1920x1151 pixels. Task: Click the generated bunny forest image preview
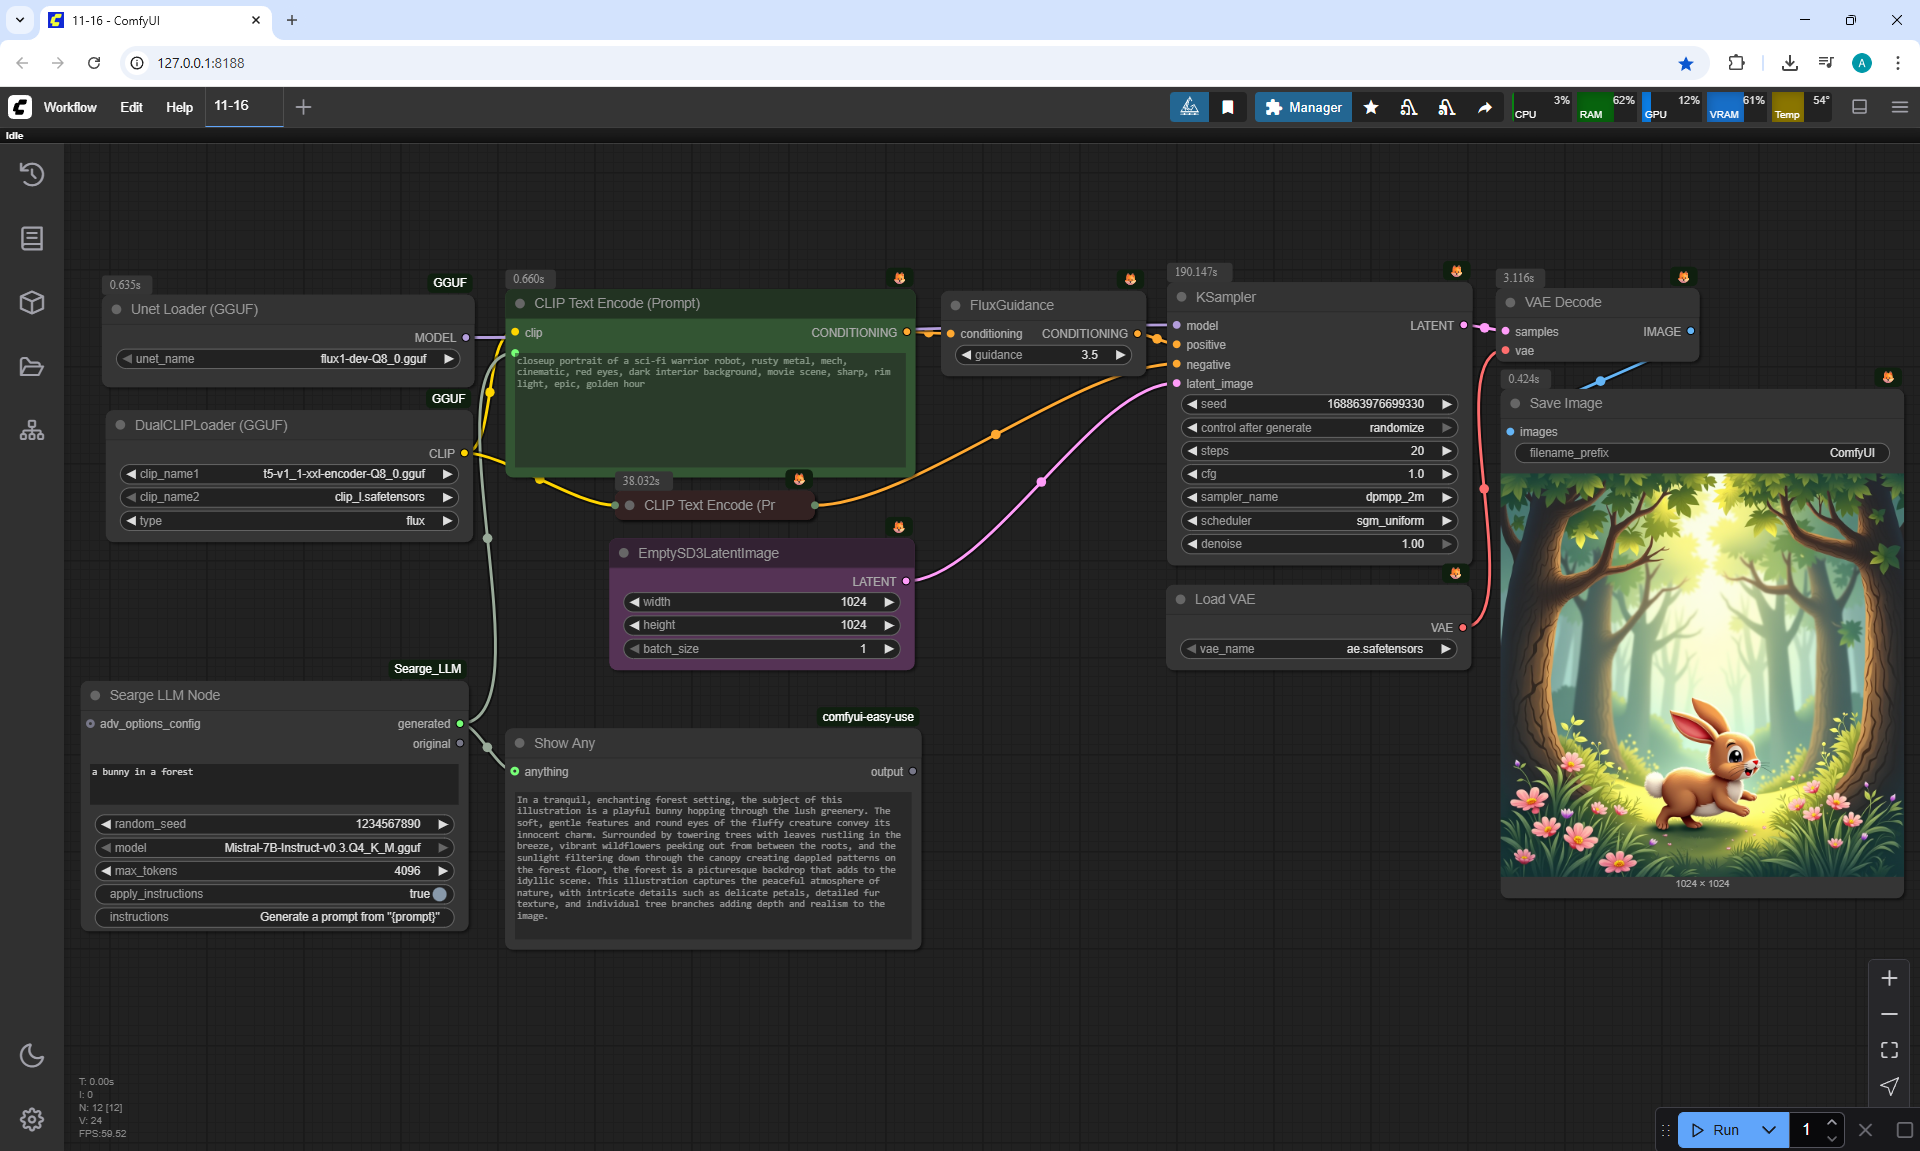[x=1701, y=675]
